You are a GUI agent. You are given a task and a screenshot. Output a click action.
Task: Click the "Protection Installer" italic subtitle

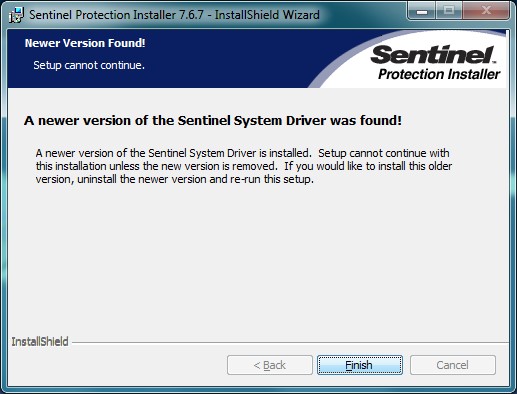439,74
